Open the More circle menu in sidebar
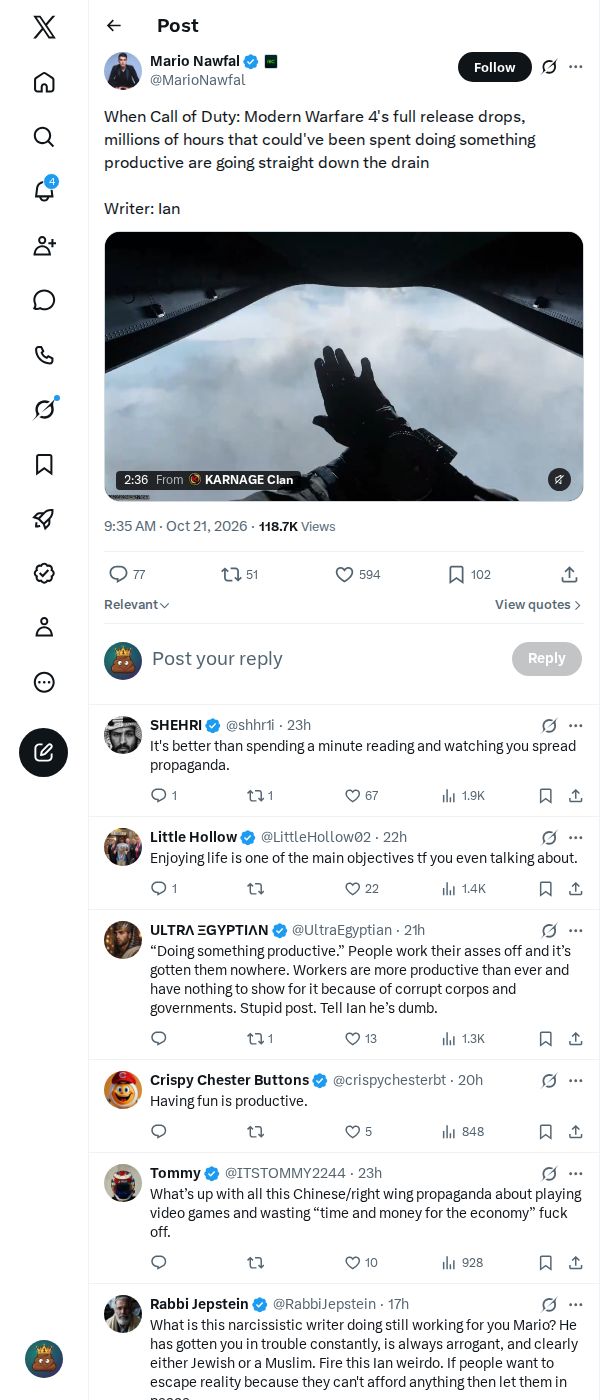Viewport: 600px width, 1400px height. click(44, 682)
